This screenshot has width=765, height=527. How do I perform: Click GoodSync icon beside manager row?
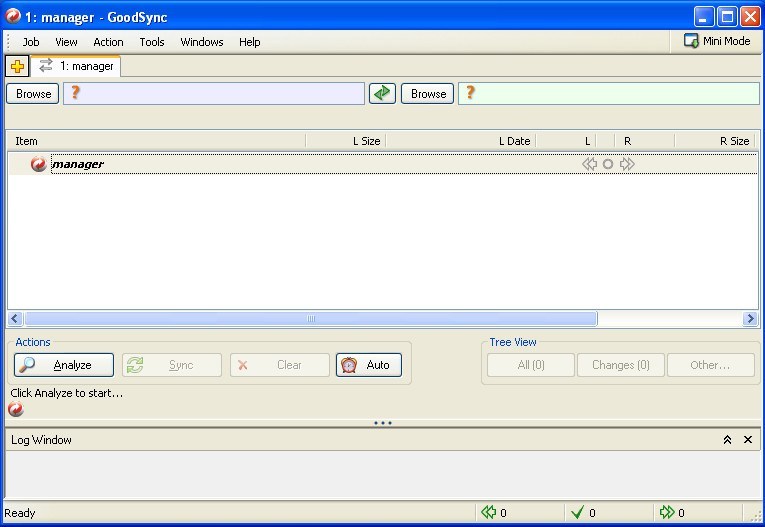(39, 164)
